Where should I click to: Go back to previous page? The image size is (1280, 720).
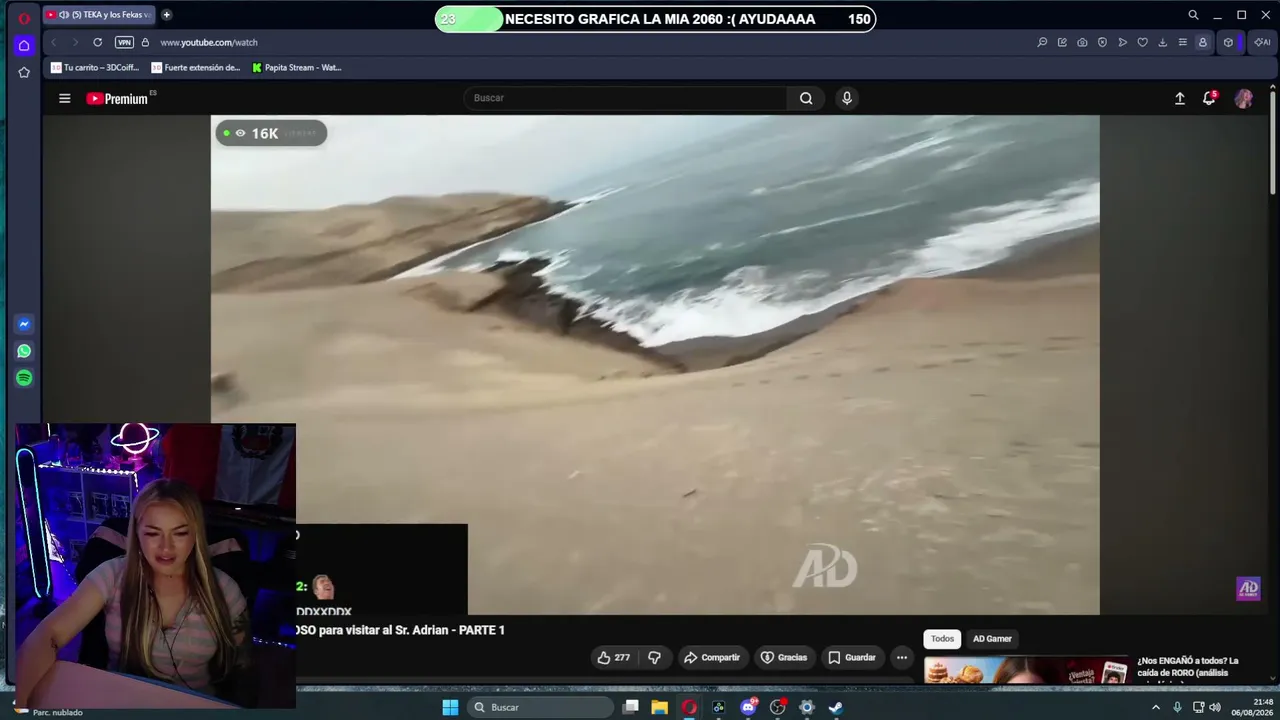point(54,42)
